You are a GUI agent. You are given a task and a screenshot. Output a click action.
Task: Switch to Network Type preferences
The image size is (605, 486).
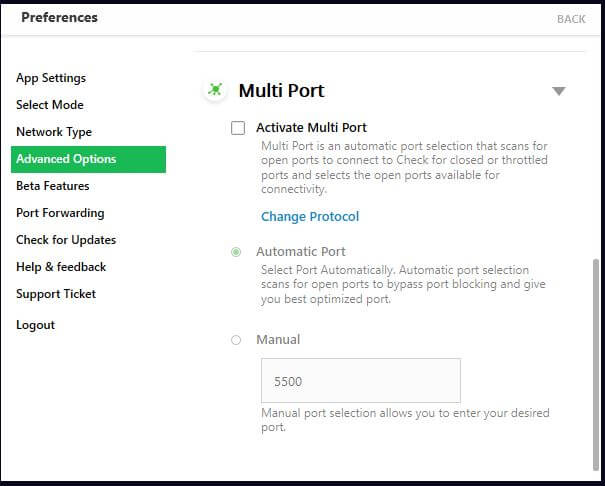(x=54, y=132)
